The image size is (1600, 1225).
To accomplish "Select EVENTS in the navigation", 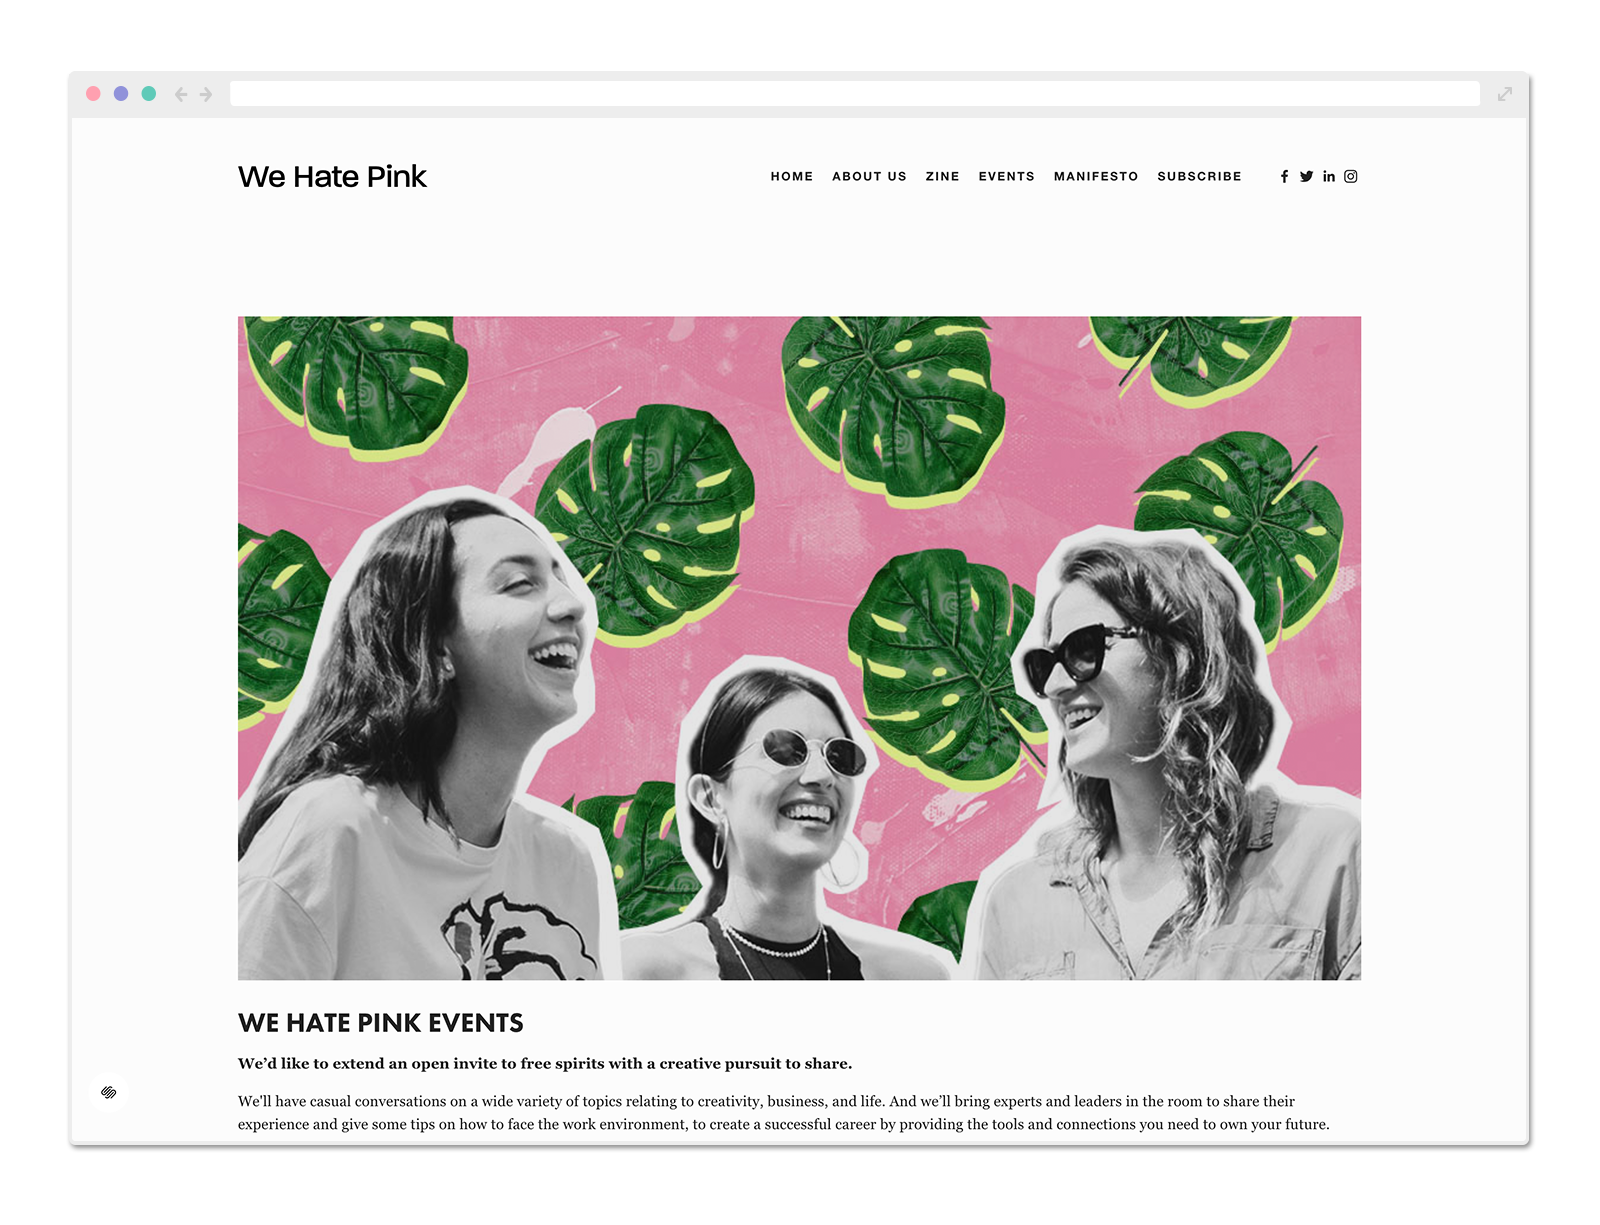I will [1006, 176].
